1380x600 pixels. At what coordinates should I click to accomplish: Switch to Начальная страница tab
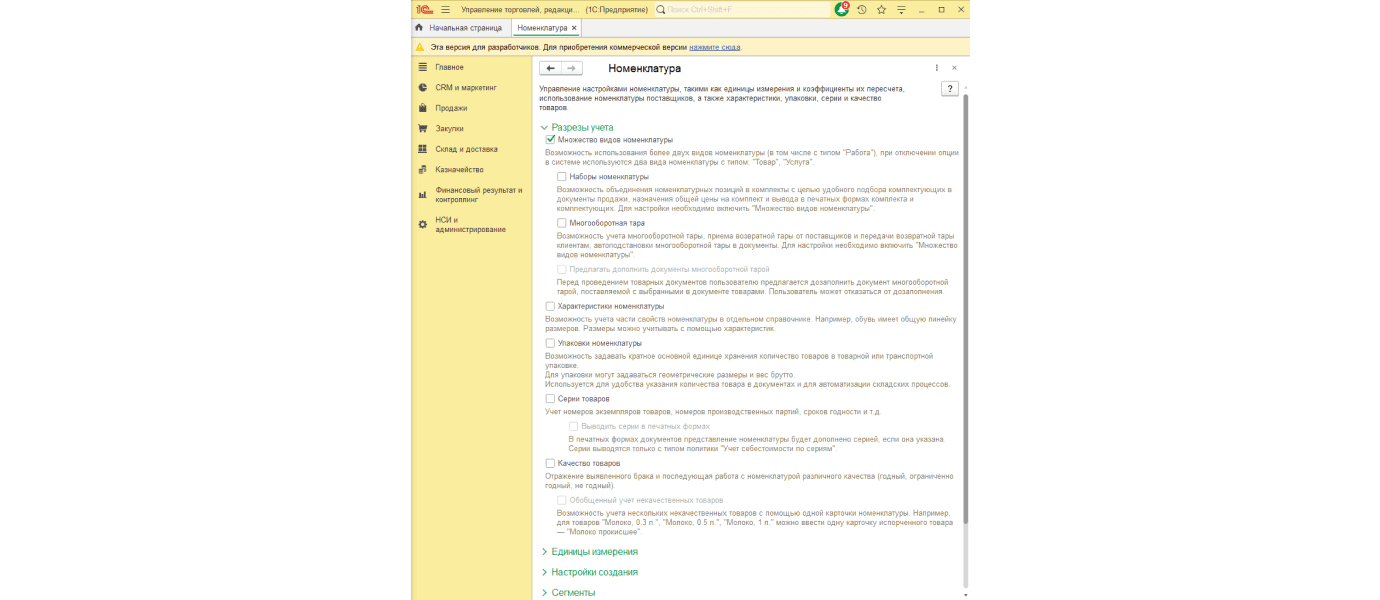pyautogui.click(x=458, y=28)
